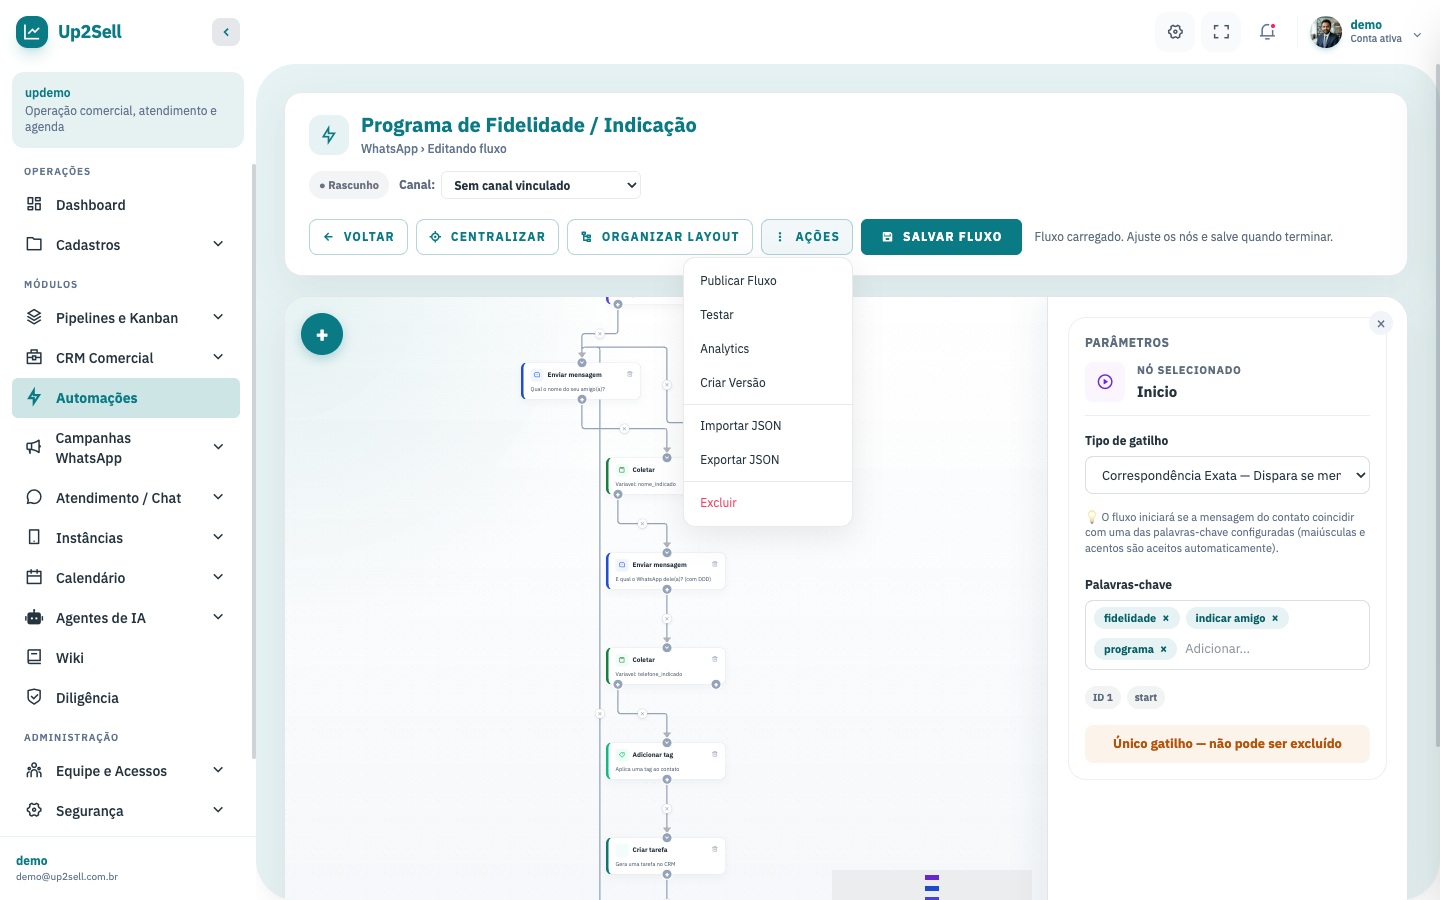
Task: Open Atendimento / Chat bubble icon
Action: tap(34, 497)
